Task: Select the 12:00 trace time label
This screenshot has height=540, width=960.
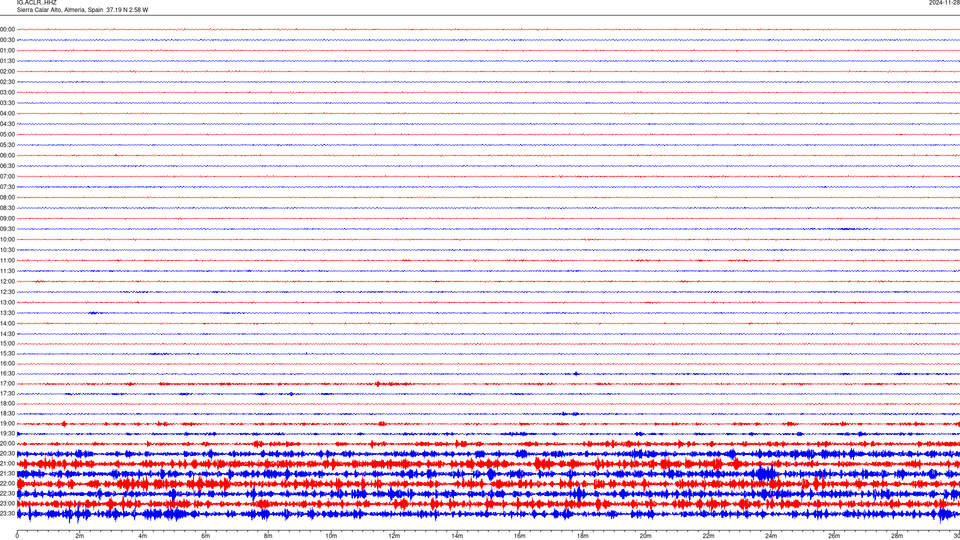Action: (x=7, y=282)
